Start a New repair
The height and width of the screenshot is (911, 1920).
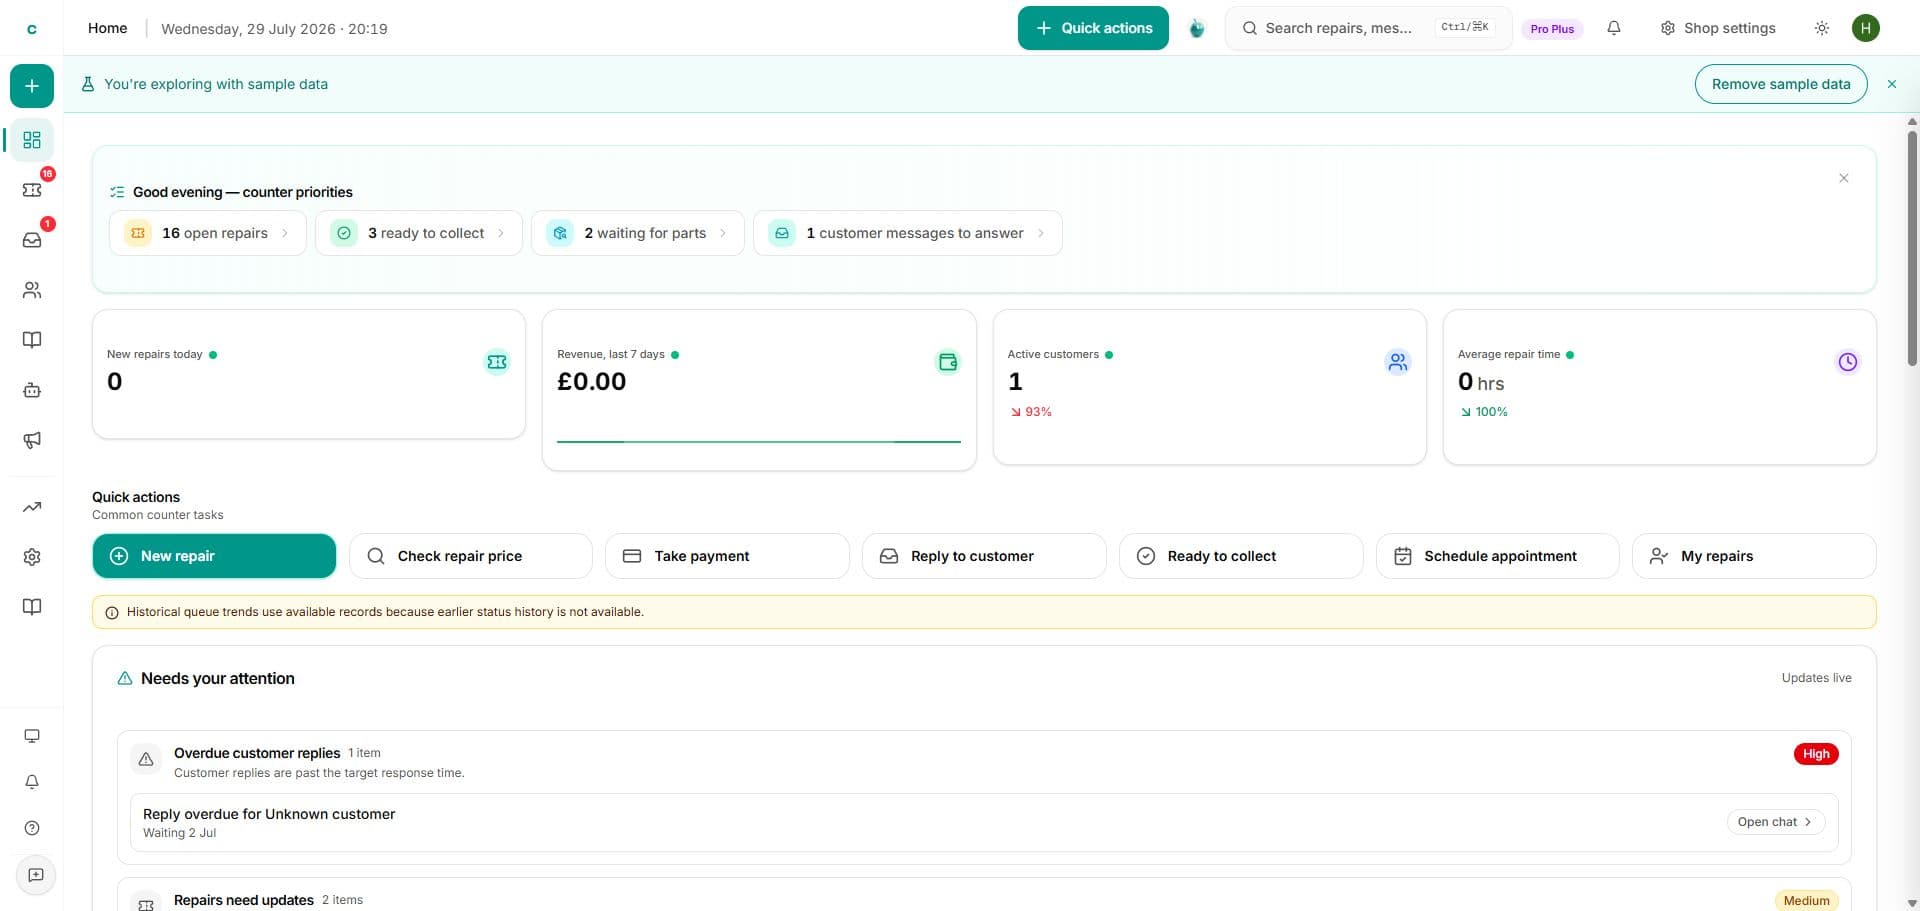click(214, 556)
